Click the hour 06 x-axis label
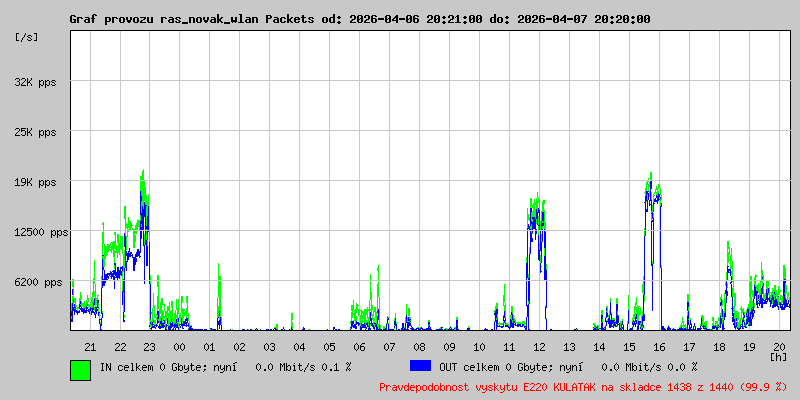Screen dimensions: 800x400 click(x=359, y=348)
